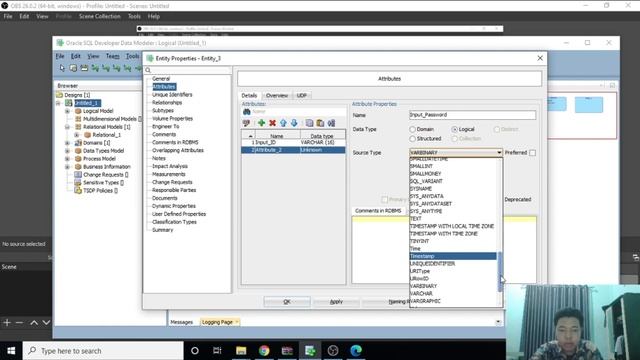
Task: Click the Apply button
Action: pyautogui.click(x=336, y=302)
